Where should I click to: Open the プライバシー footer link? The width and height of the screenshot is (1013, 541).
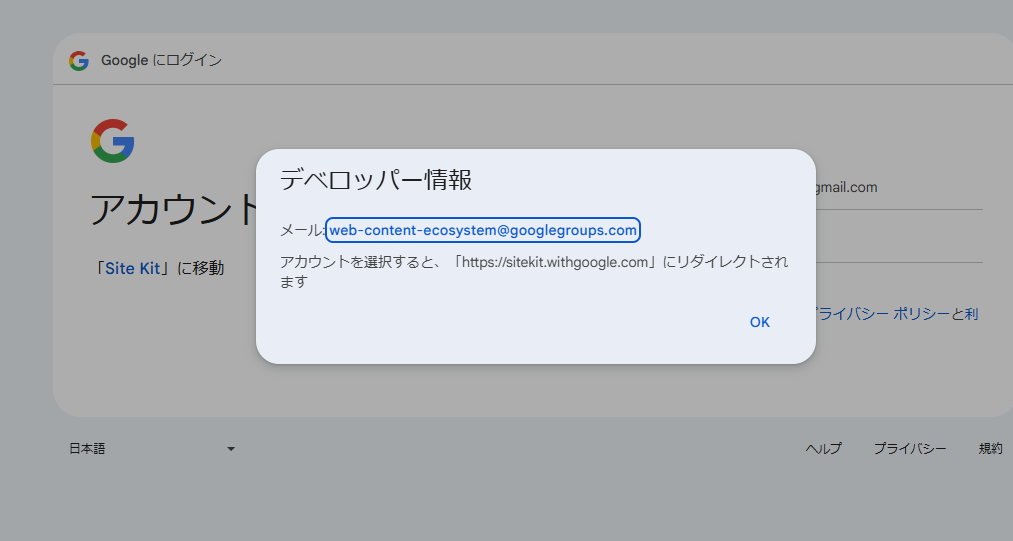[x=909, y=449]
